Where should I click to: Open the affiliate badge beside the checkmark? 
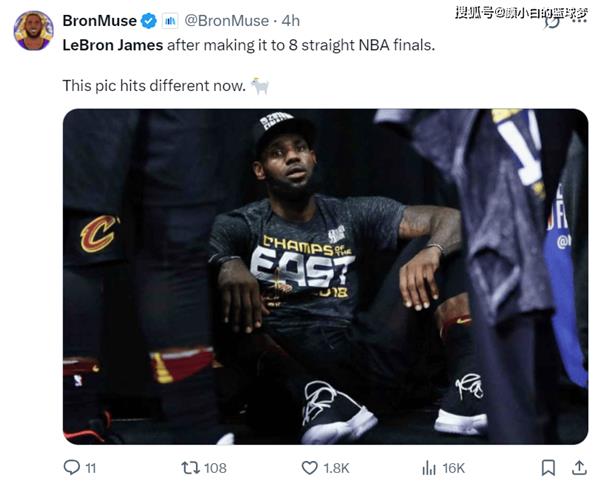[170, 21]
